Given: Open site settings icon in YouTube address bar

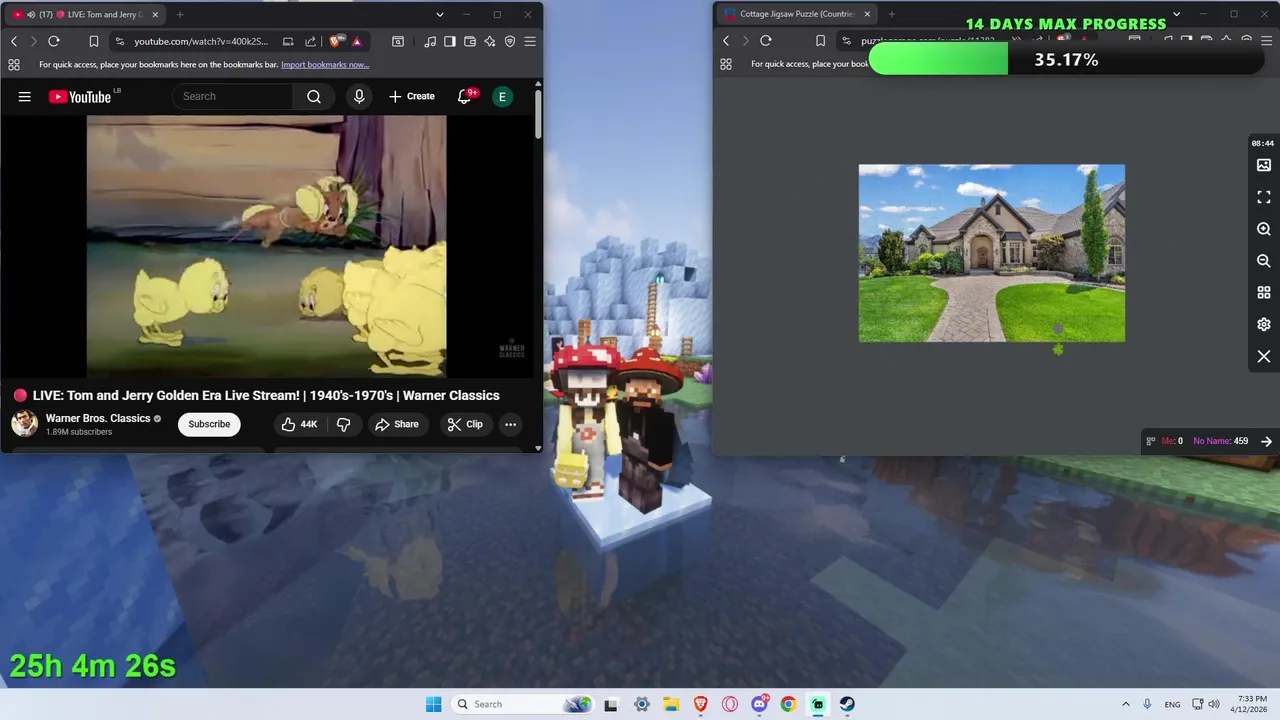Looking at the screenshot, I should [x=120, y=41].
